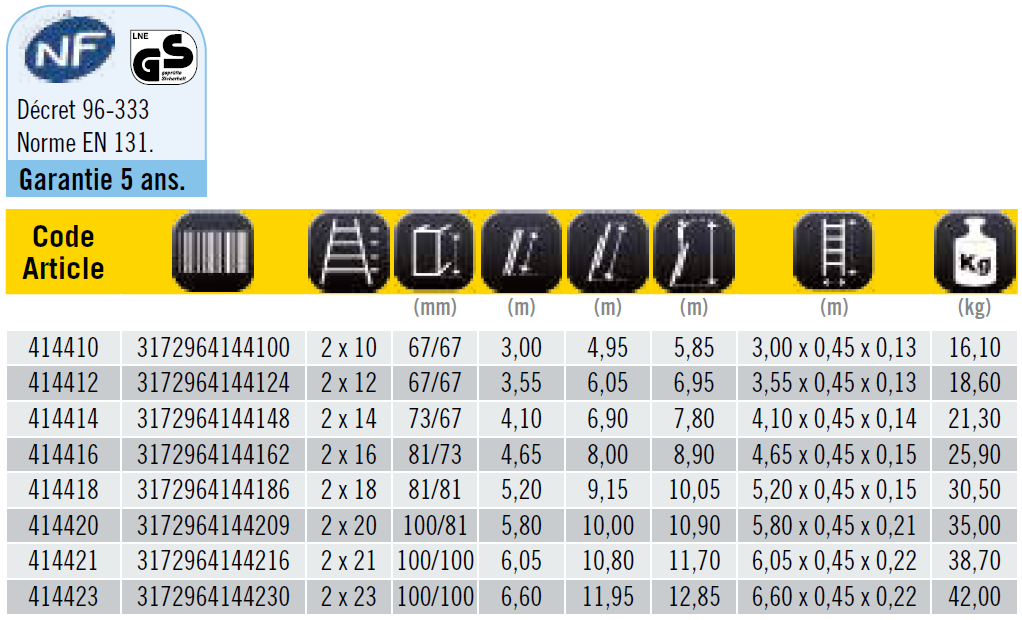Image resolution: width=1022 pixels, height=620 pixels.
Task: Click the '(mm)' unit label
Action: tap(435, 307)
